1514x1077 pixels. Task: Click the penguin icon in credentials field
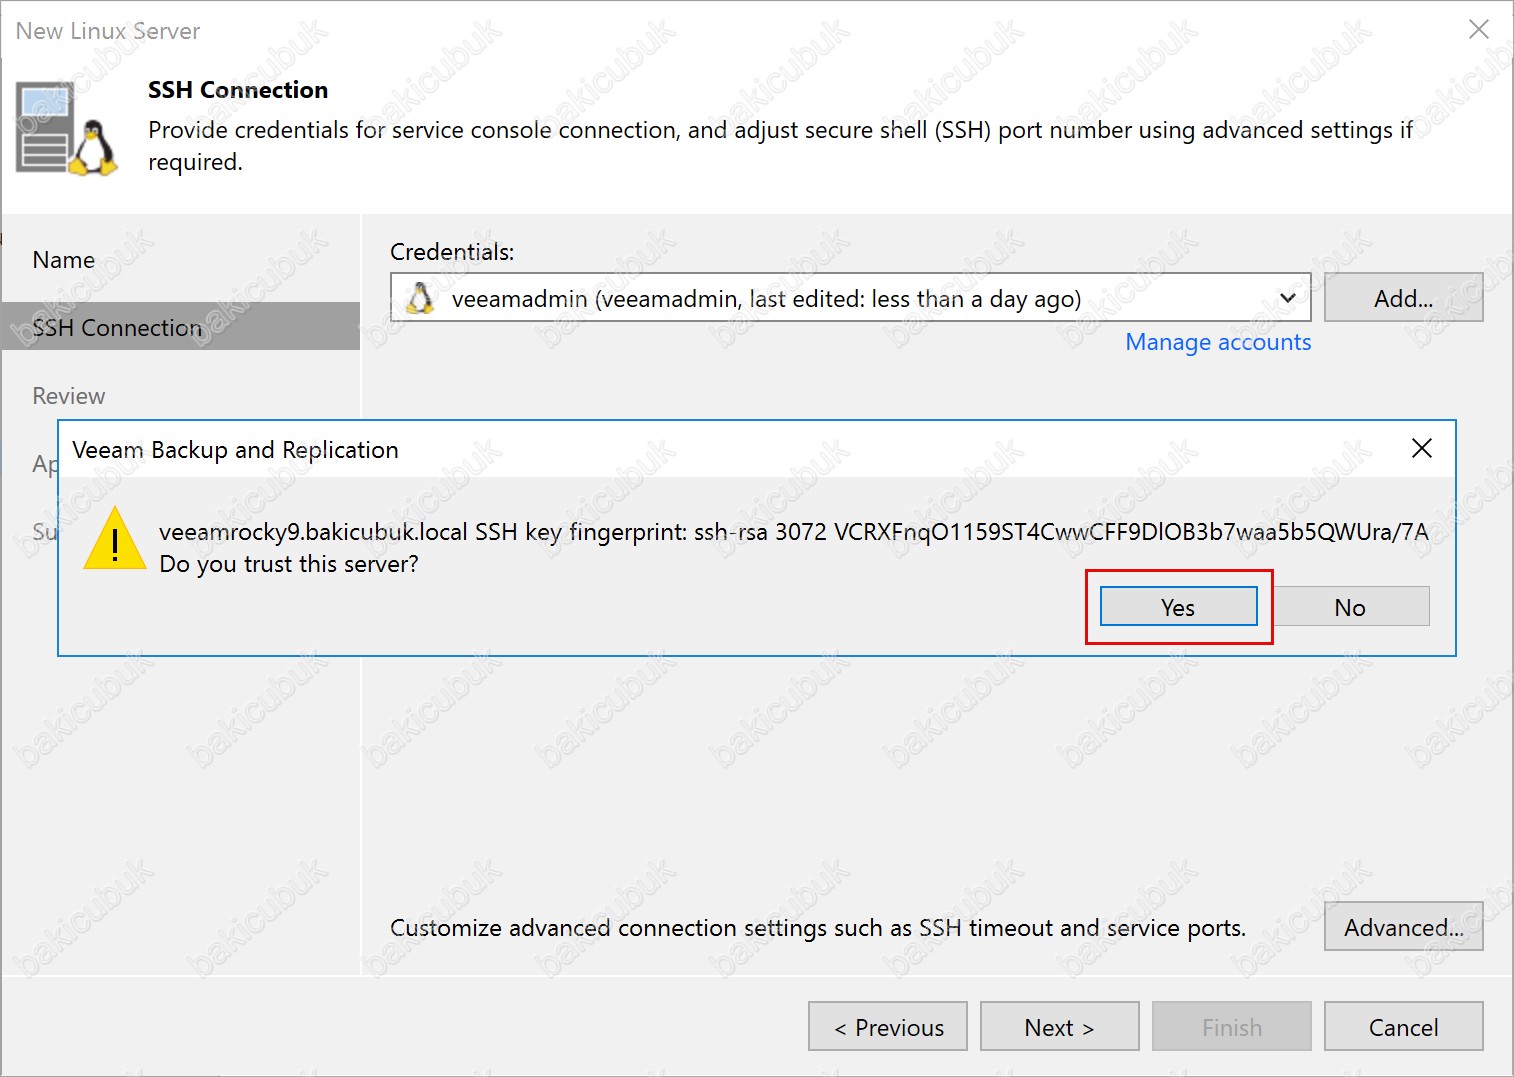[421, 298]
